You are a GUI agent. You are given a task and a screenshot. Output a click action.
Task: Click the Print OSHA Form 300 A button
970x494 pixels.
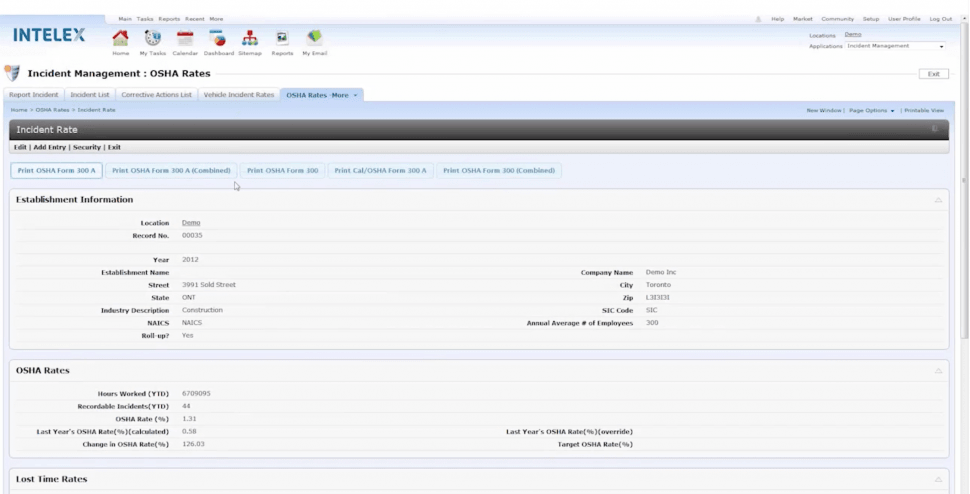57,171
